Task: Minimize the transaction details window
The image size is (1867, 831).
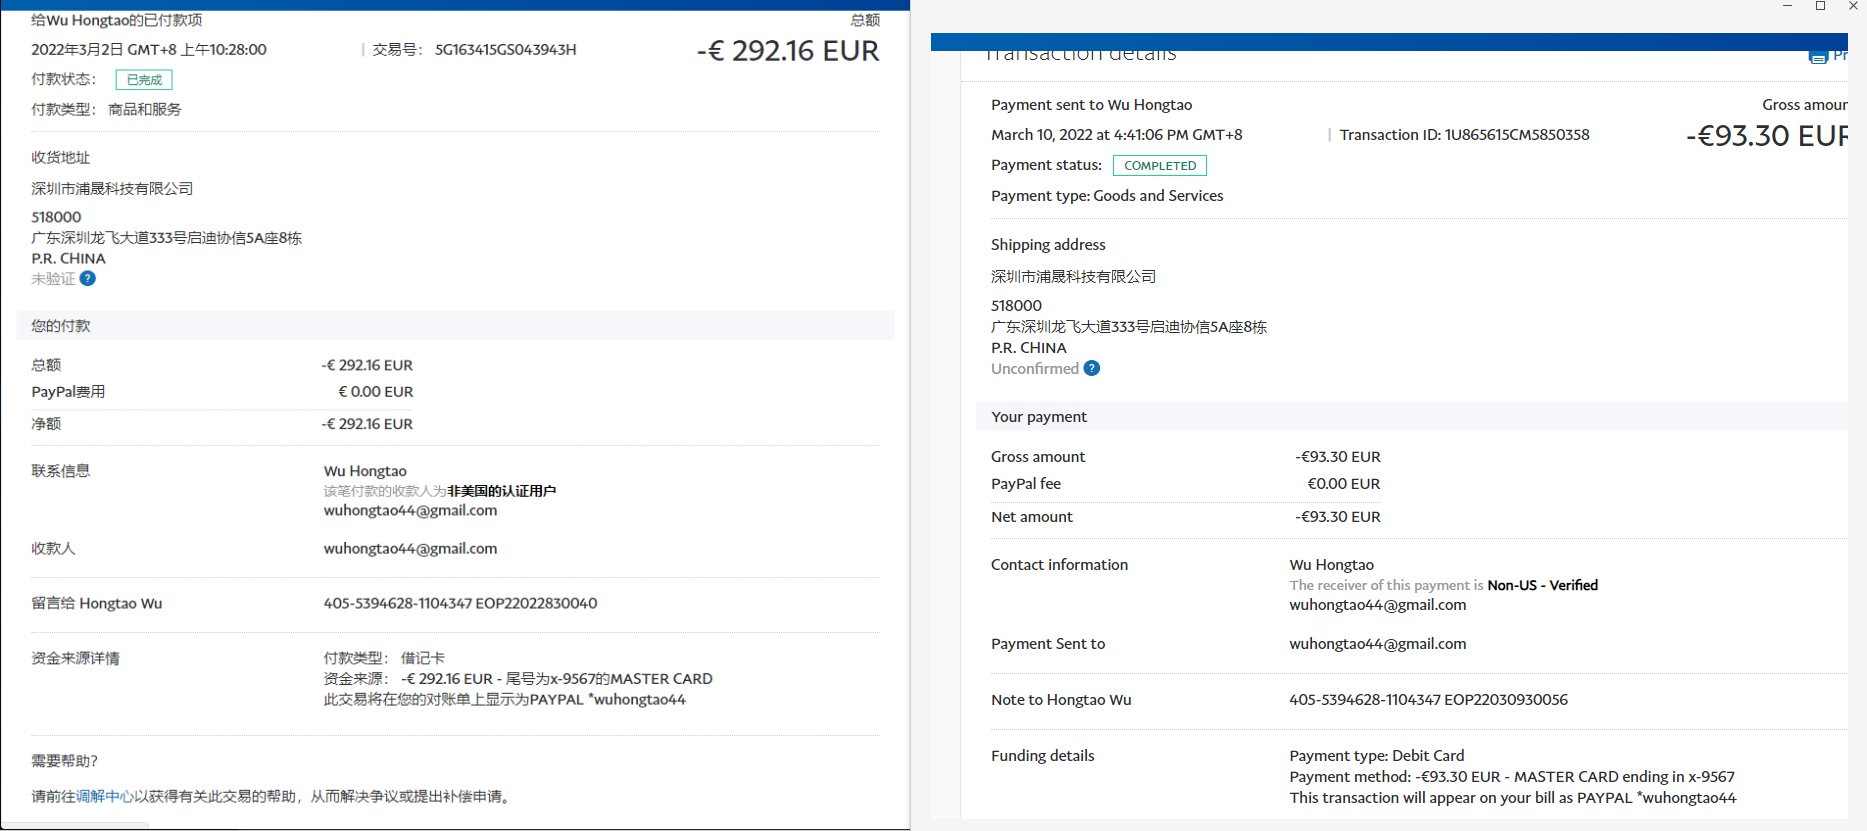Action: 1787,6
